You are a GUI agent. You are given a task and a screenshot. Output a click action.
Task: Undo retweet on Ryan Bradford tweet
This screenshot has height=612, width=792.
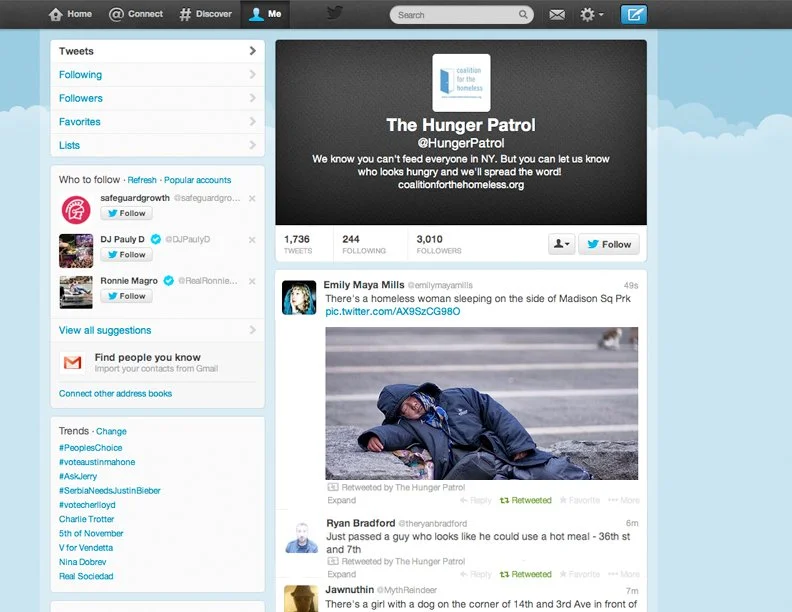click(x=525, y=574)
